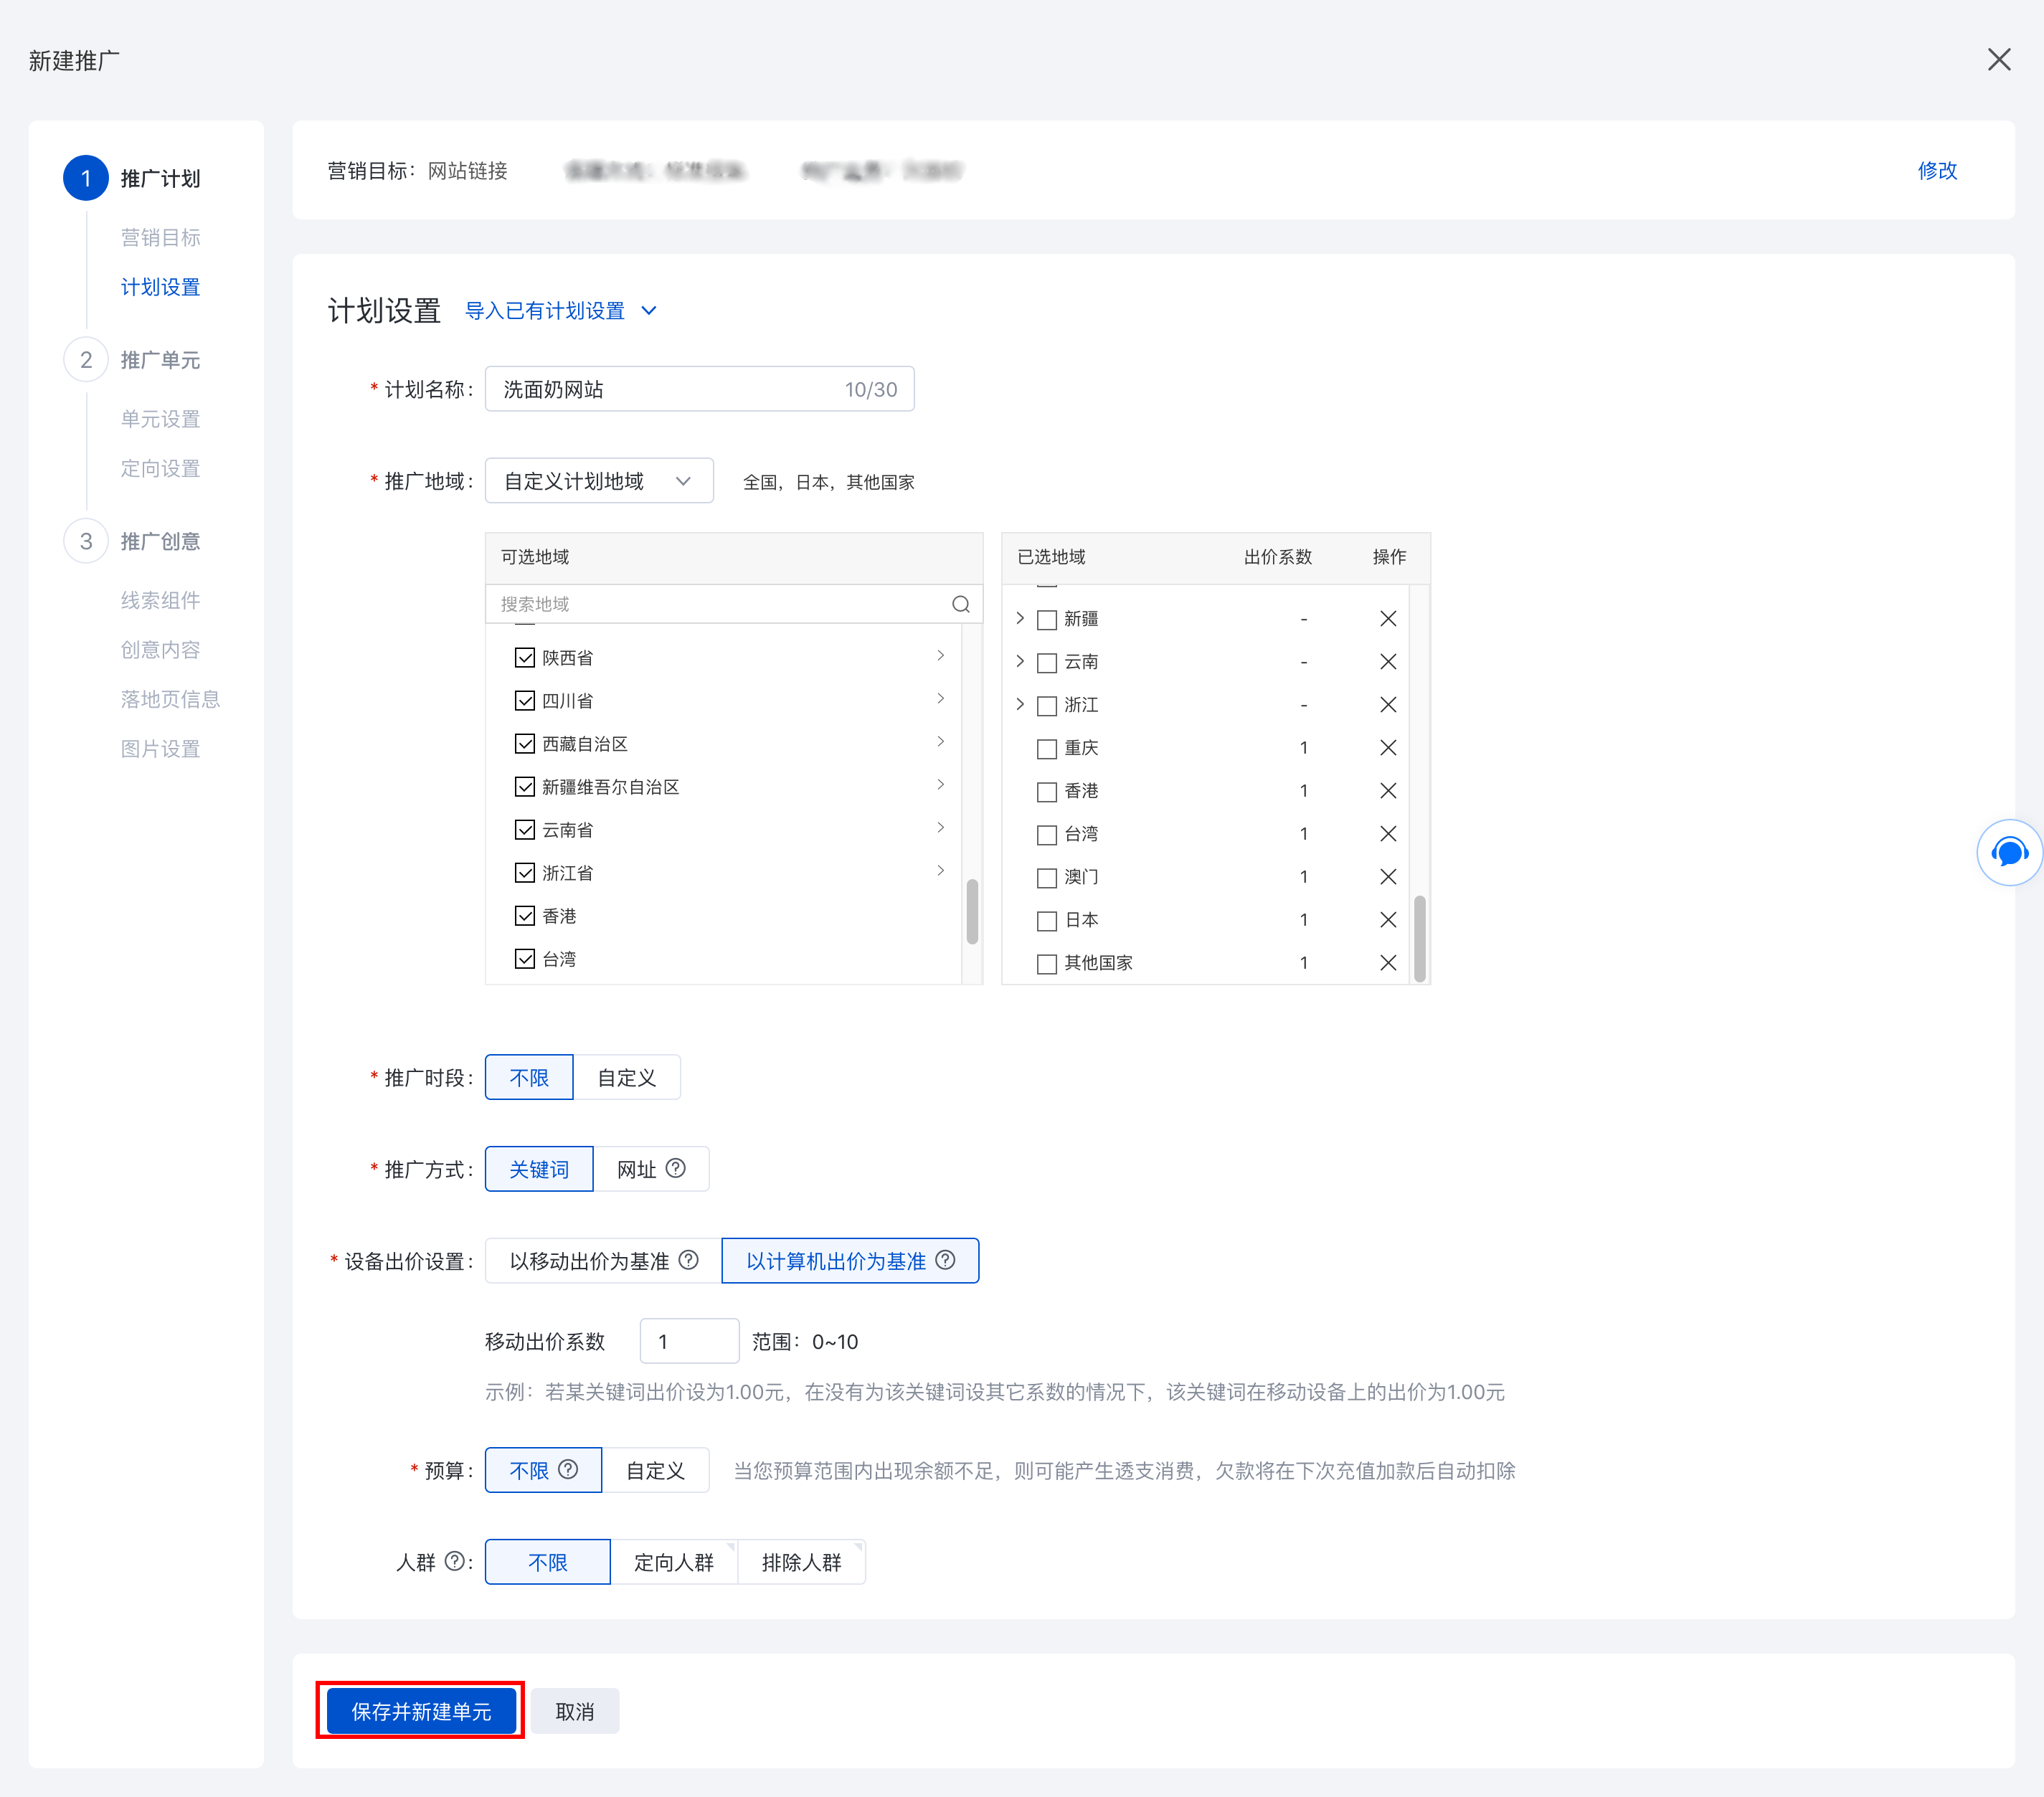Tick 重庆 checkbox in selected regions

click(1047, 749)
